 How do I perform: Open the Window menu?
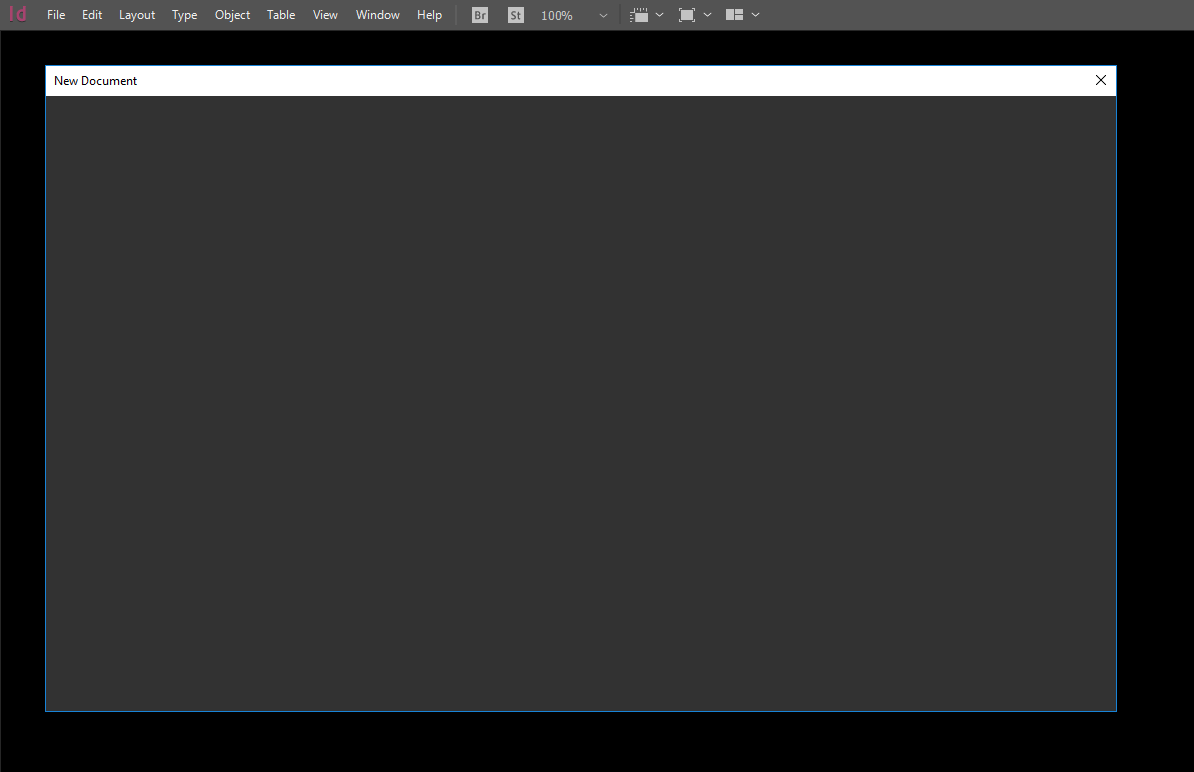click(x=377, y=14)
